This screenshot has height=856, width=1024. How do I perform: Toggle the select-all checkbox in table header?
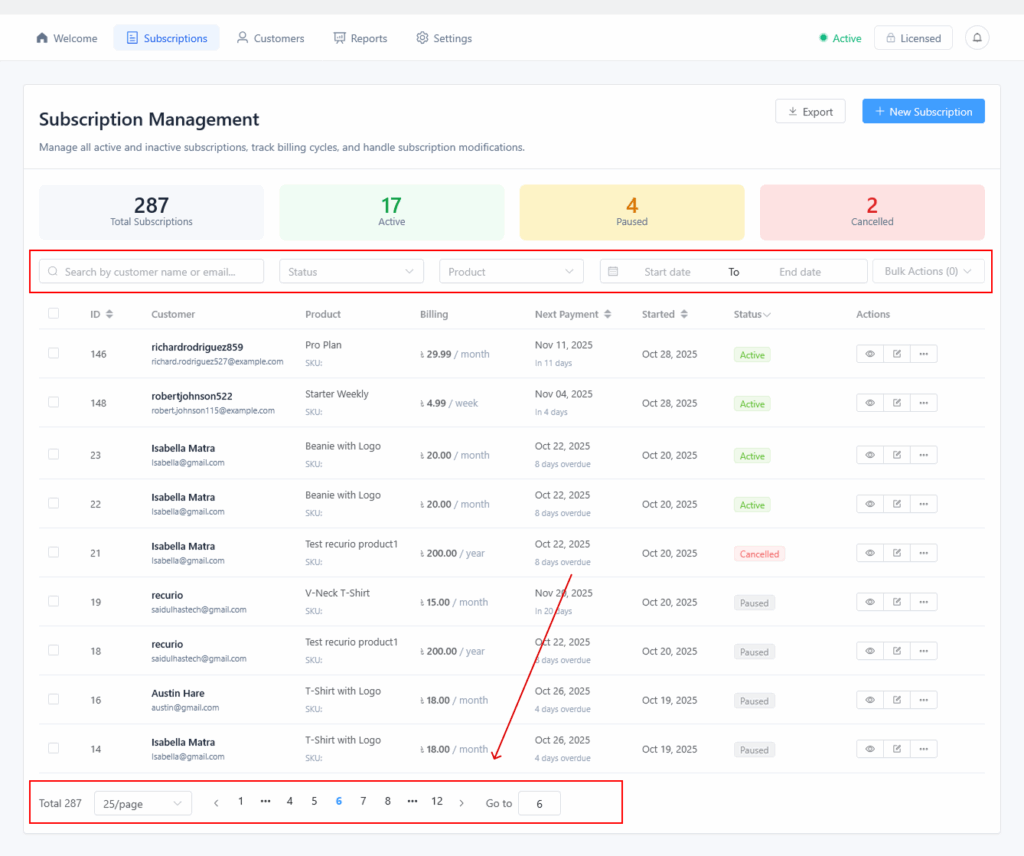click(54, 314)
